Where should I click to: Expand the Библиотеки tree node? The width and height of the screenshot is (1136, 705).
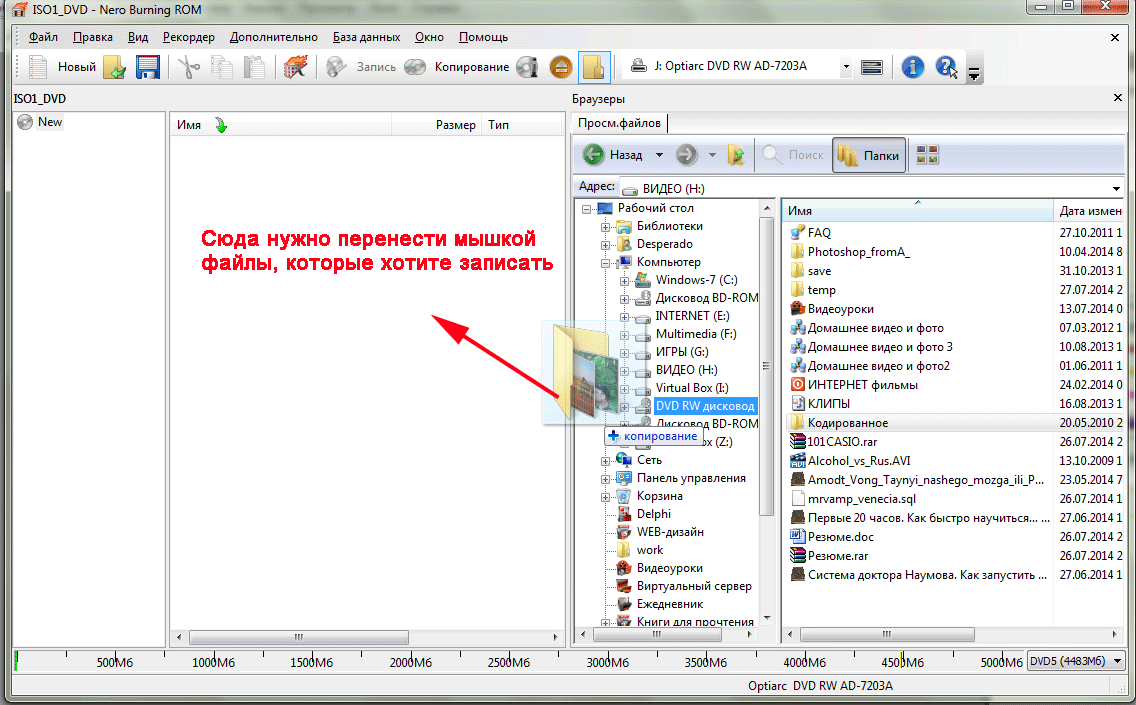(605, 227)
